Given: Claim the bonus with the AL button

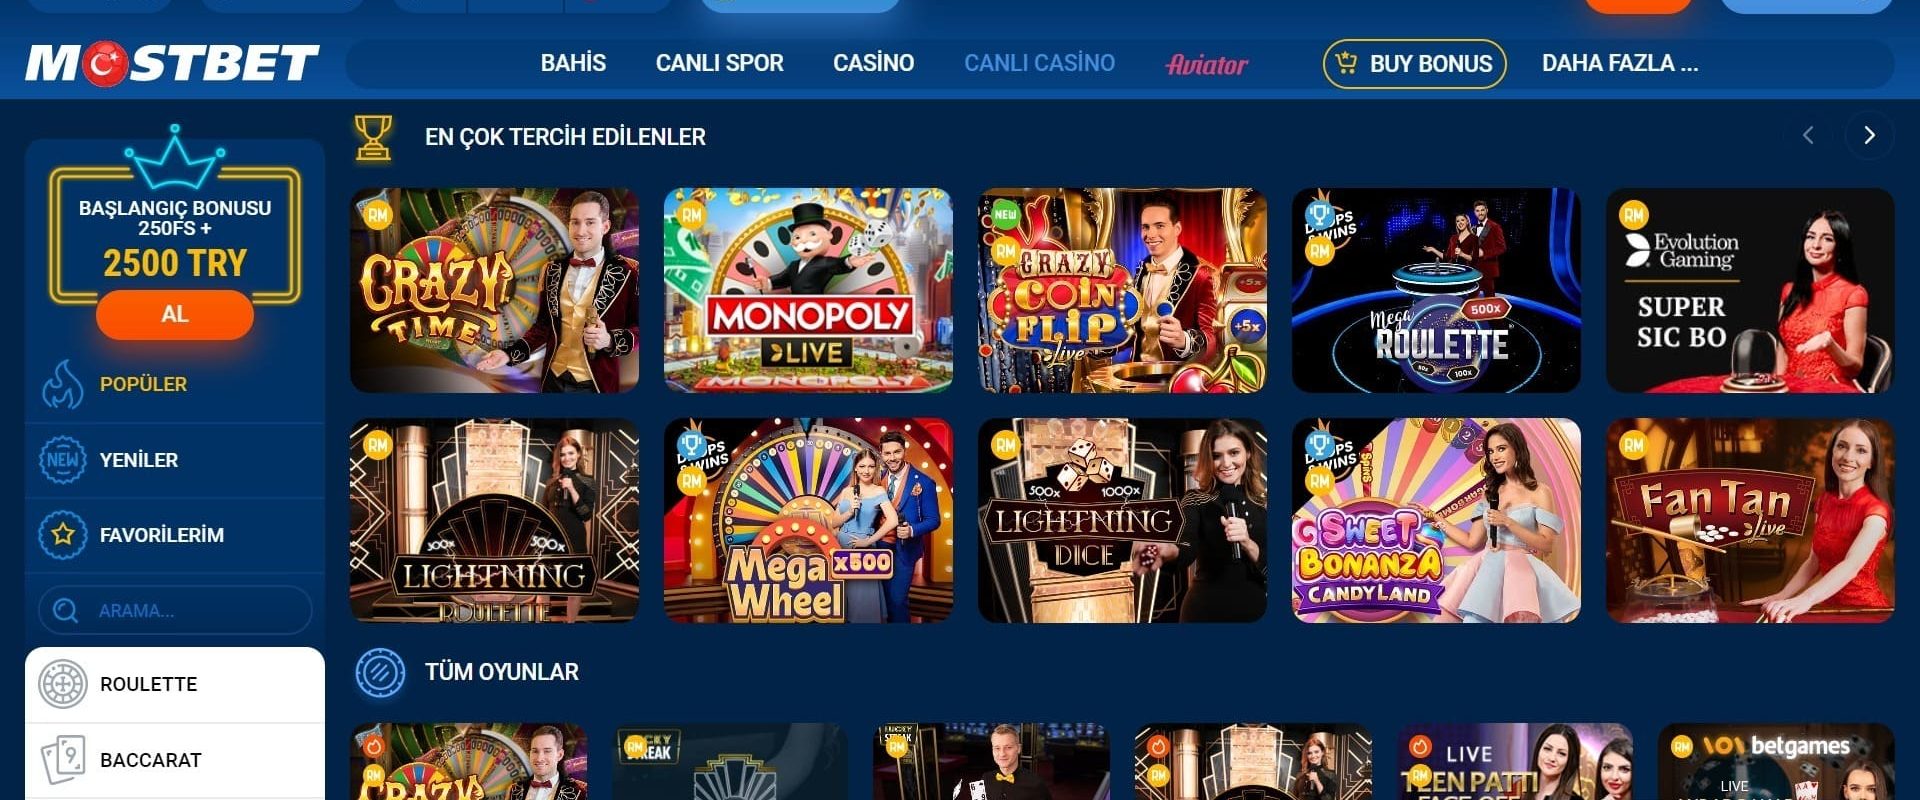Looking at the screenshot, I should tap(175, 314).
